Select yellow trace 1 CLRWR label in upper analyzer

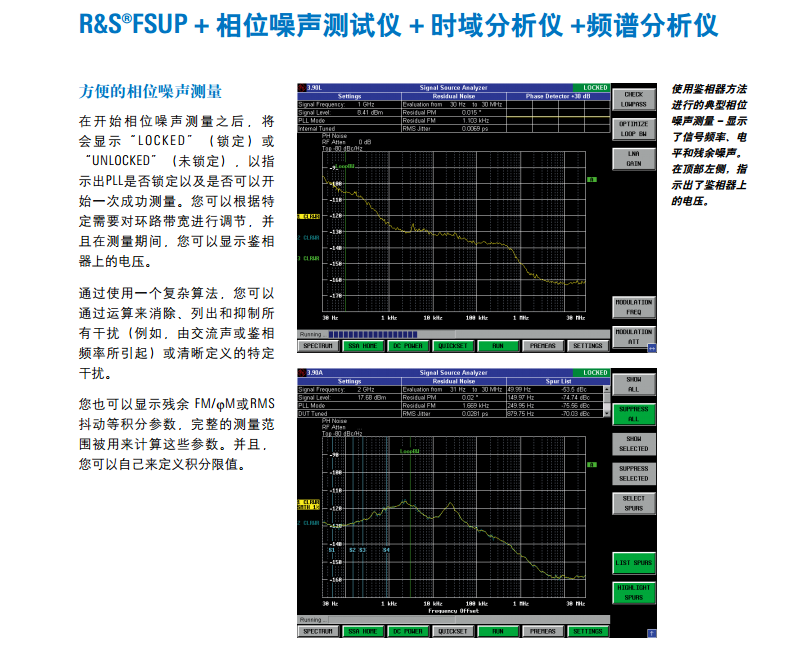point(309,217)
